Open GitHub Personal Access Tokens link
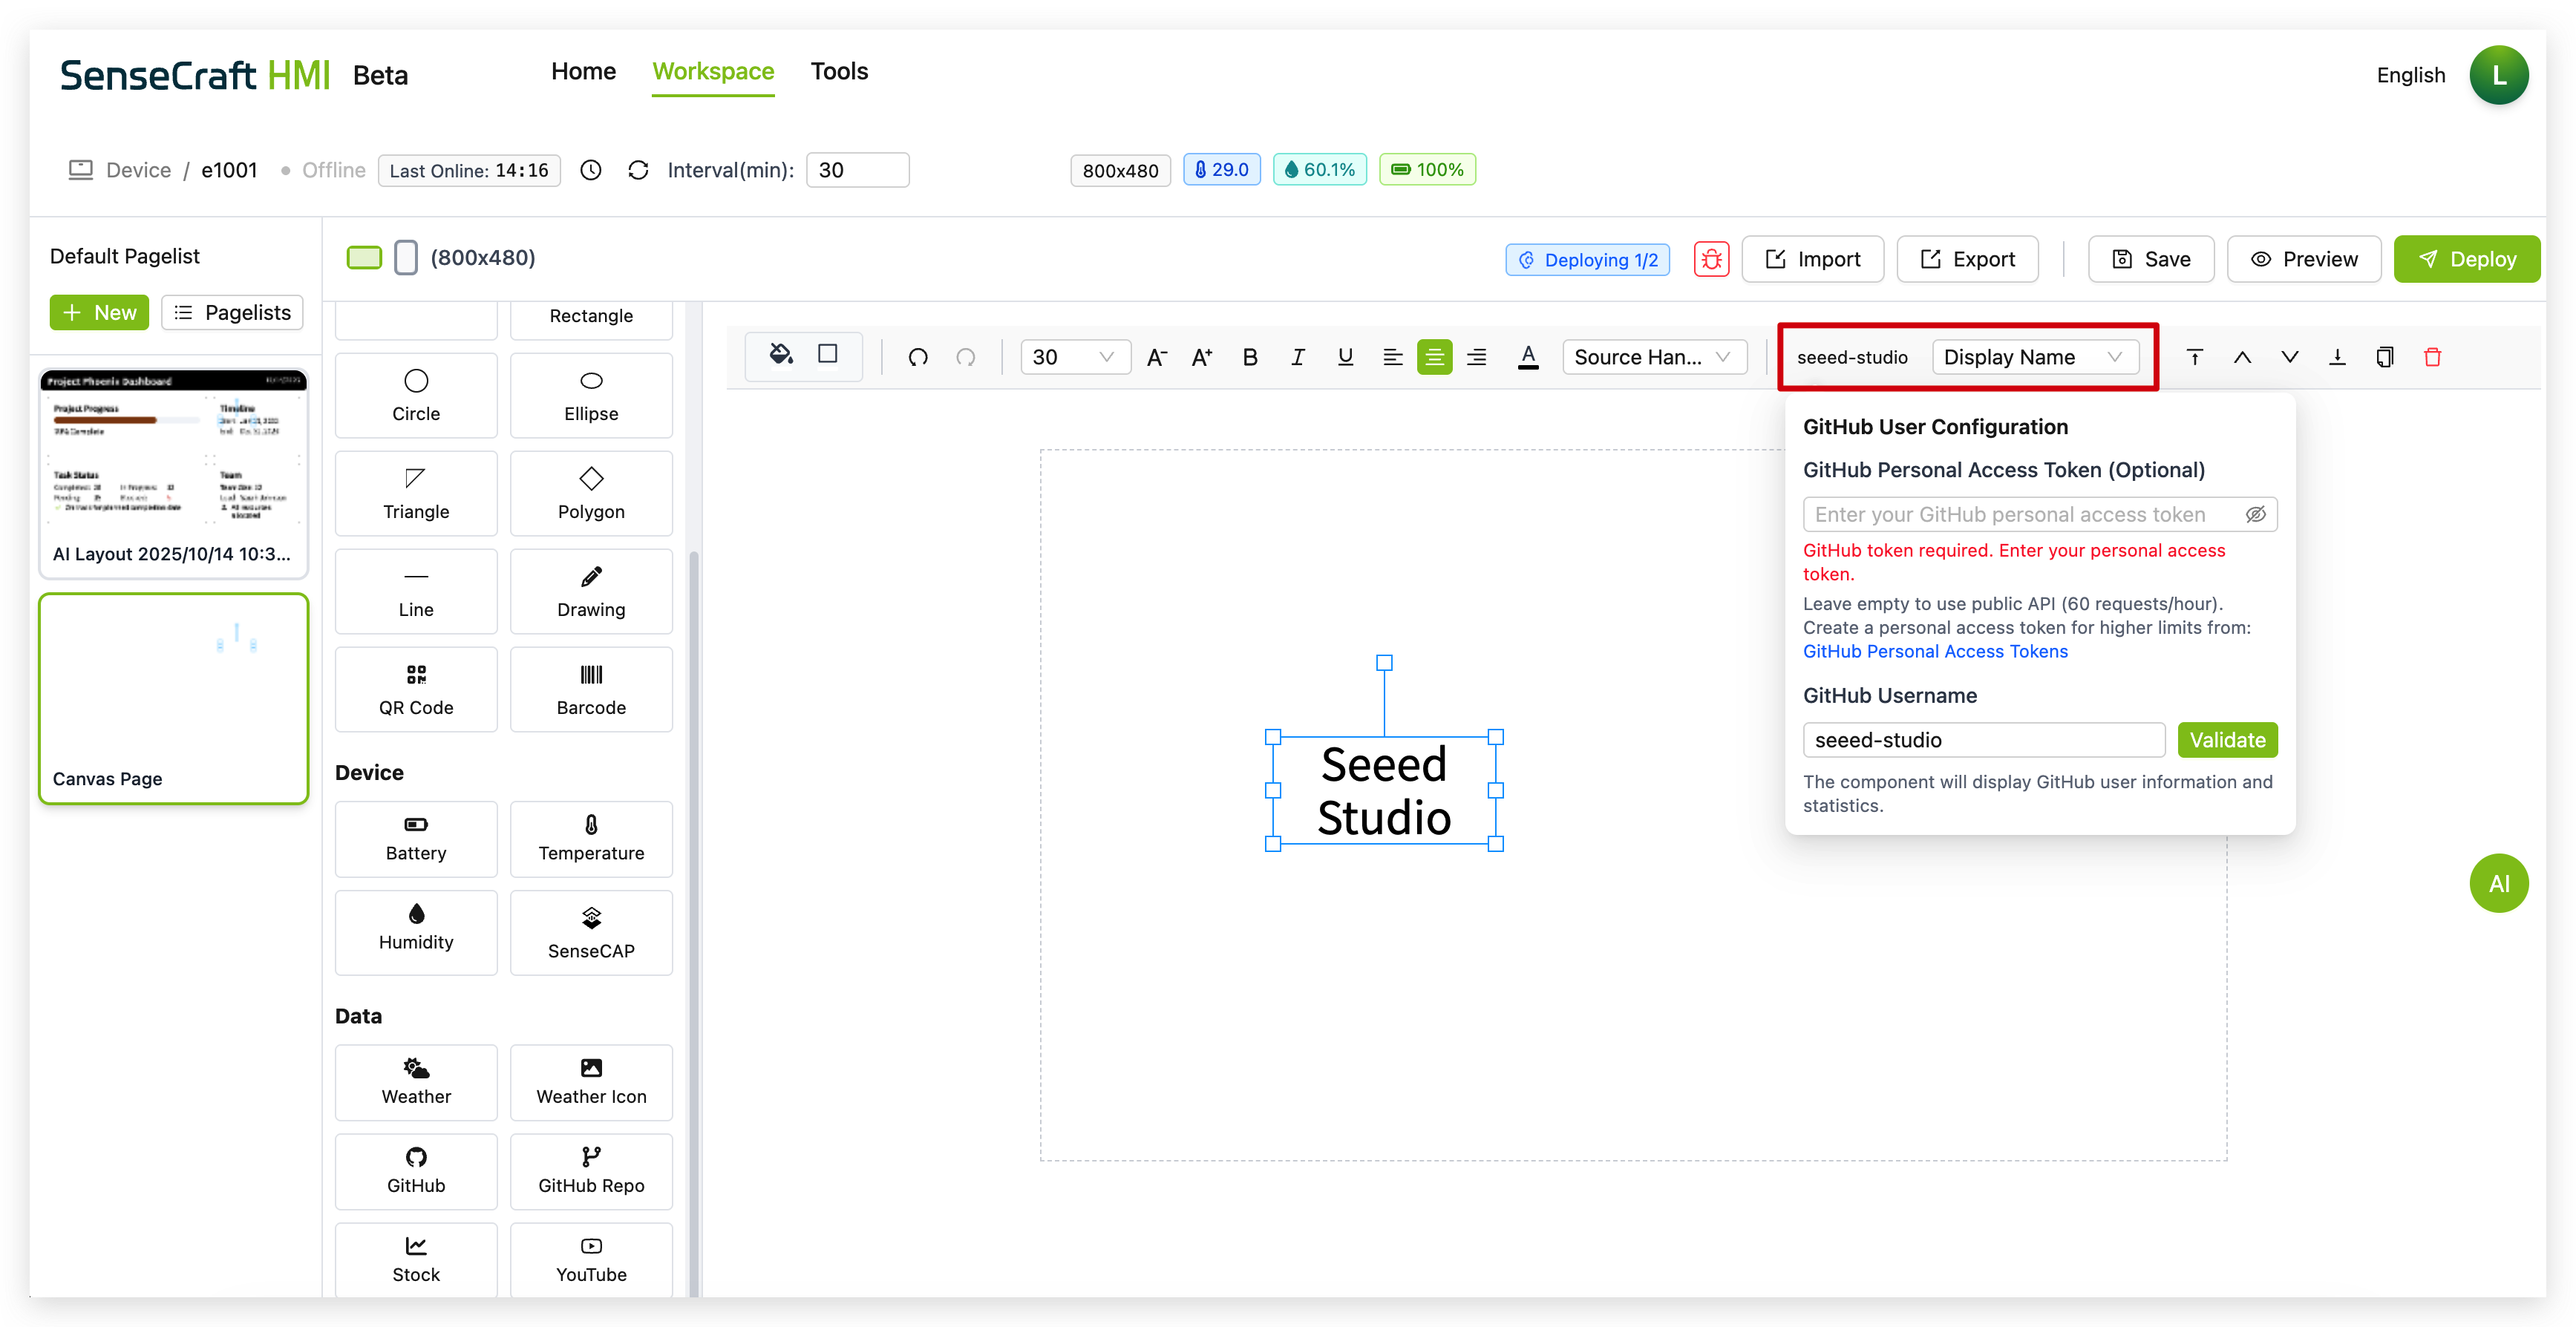2576x1327 pixels. coord(1934,651)
